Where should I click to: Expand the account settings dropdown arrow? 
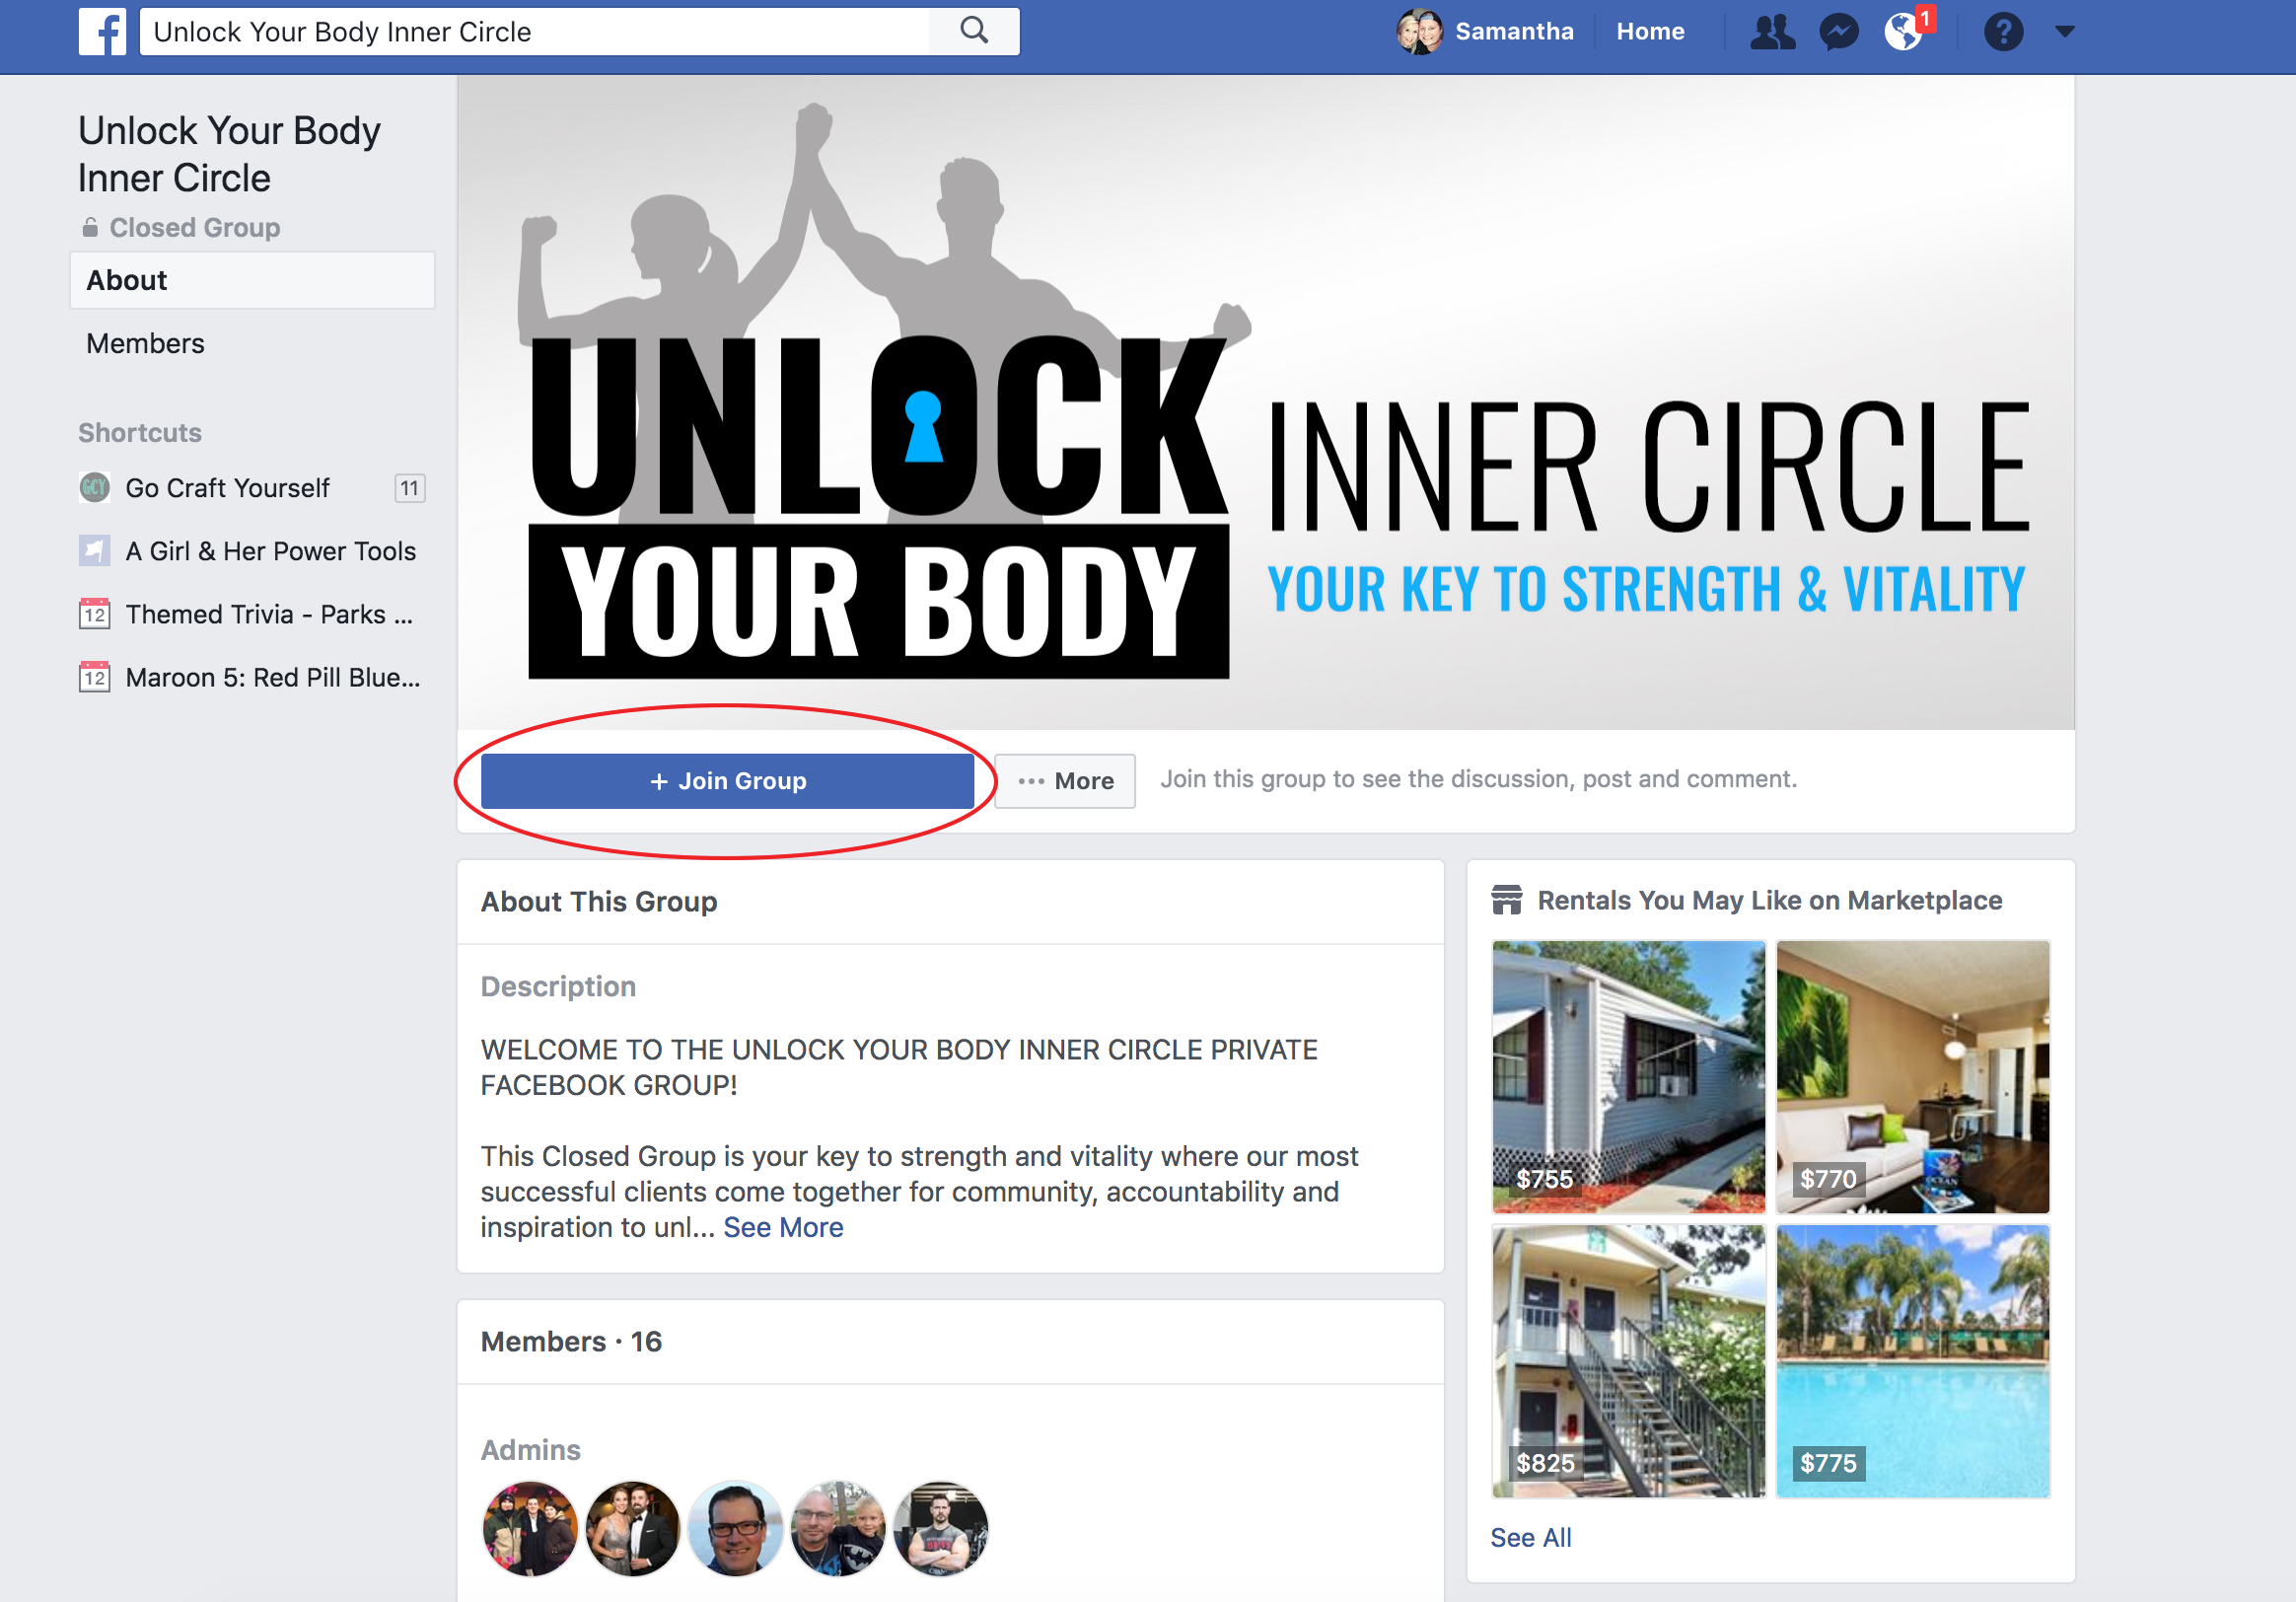pyautogui.click(x=2065, y=32)
